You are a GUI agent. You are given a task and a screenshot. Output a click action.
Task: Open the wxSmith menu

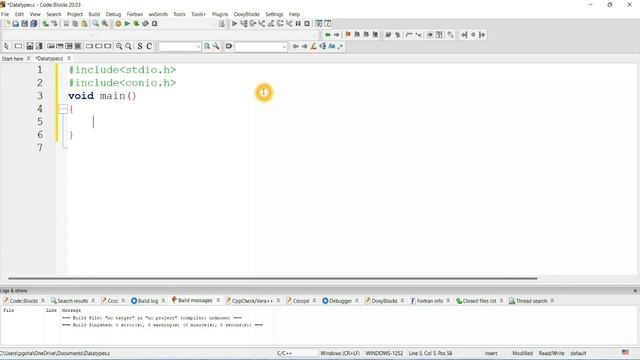[x=158, y=14]
